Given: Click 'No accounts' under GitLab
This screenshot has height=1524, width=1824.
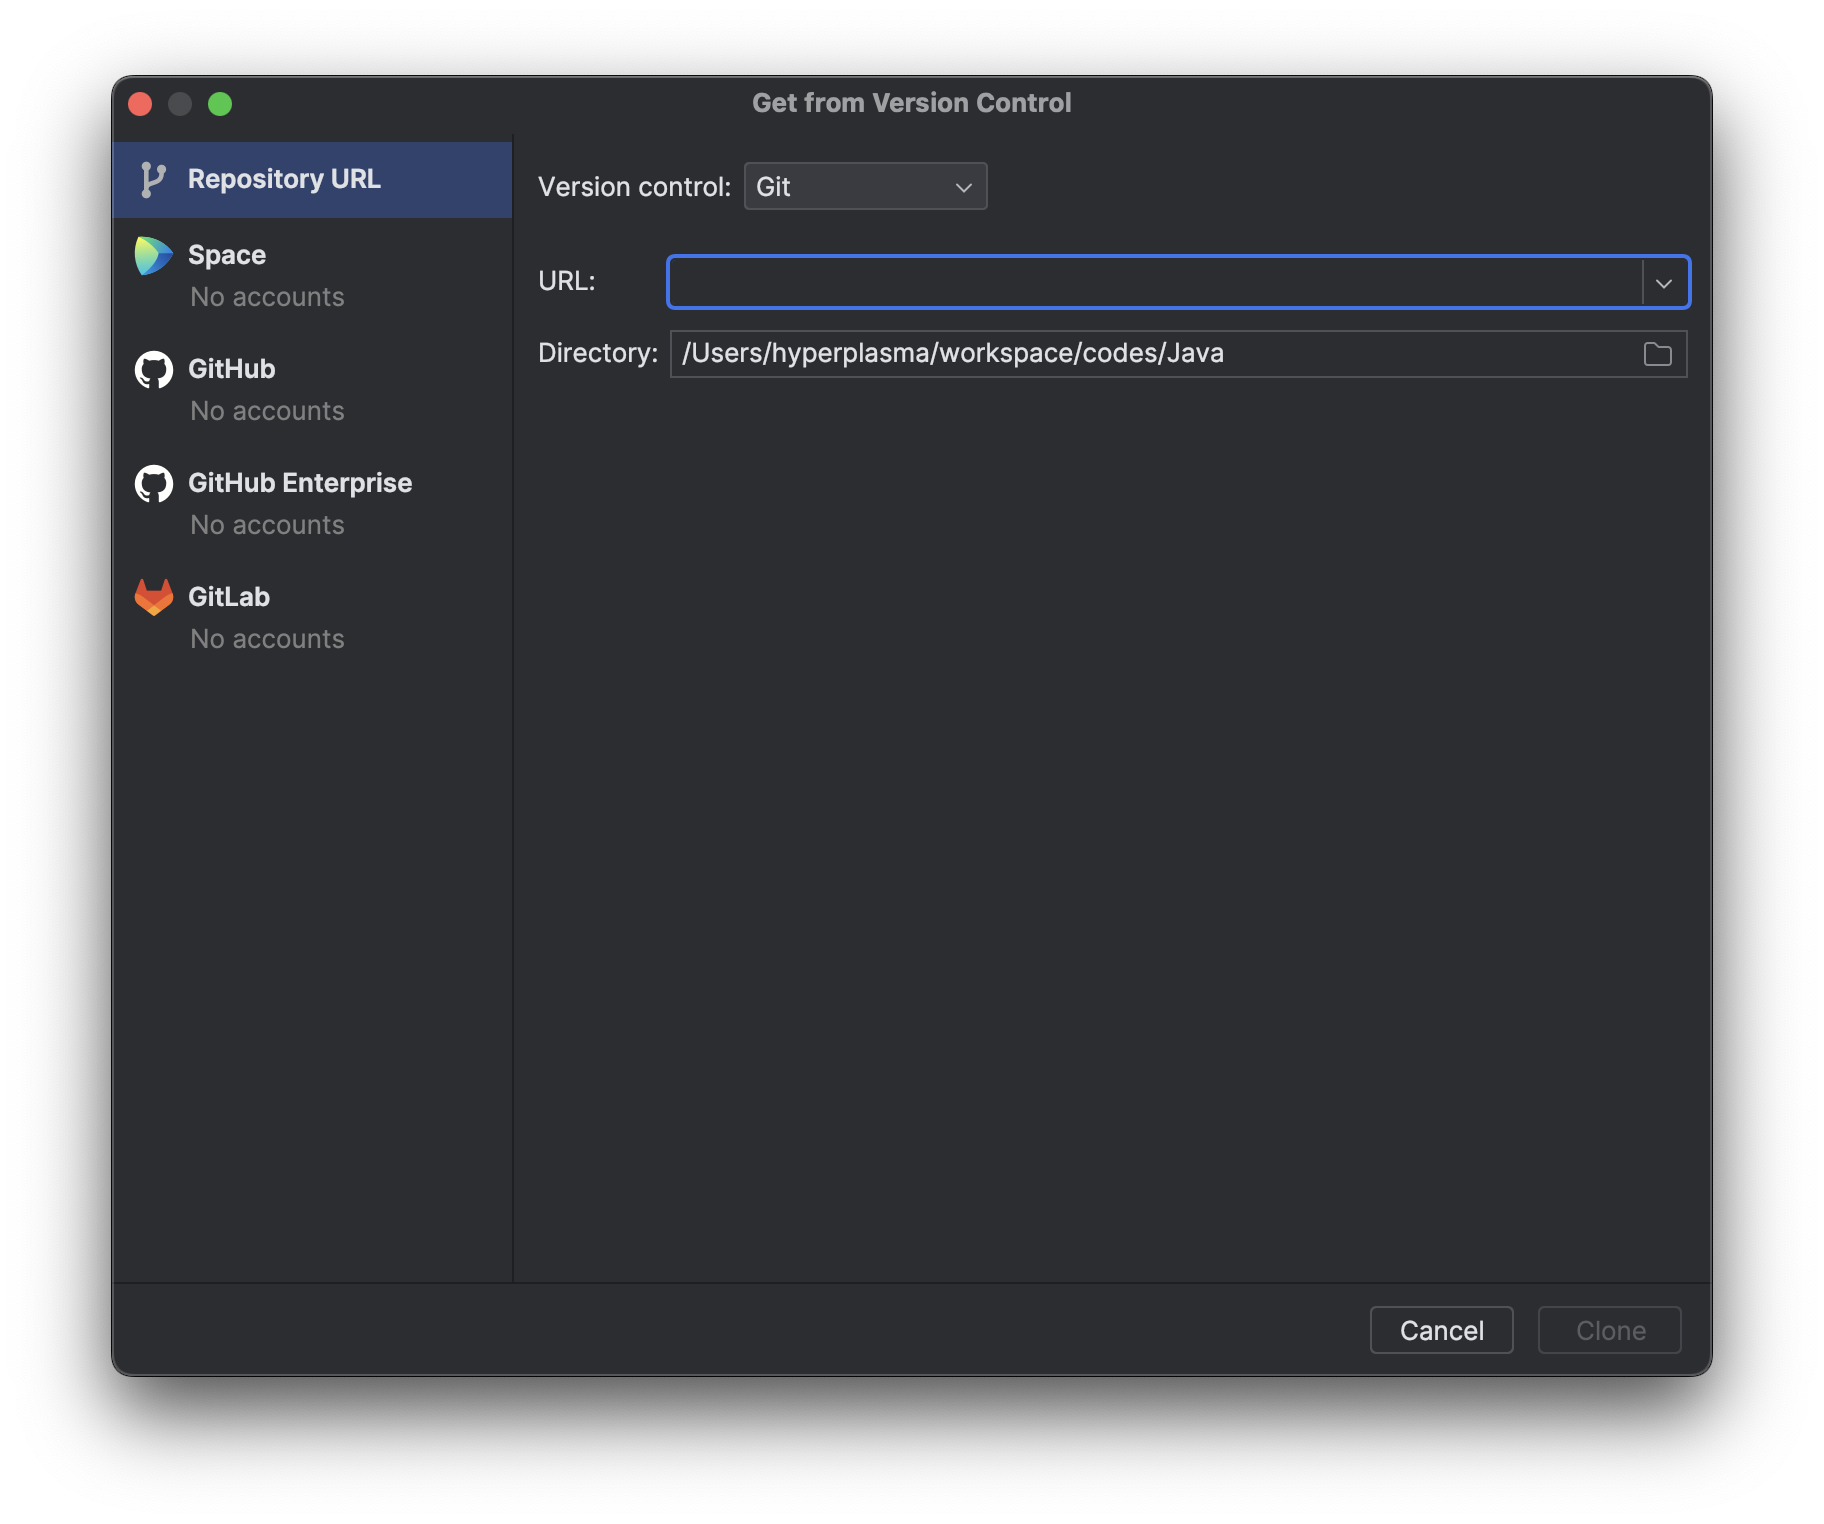Looking at the screenshot, I should pyautogui.click(x=267, y=639).
